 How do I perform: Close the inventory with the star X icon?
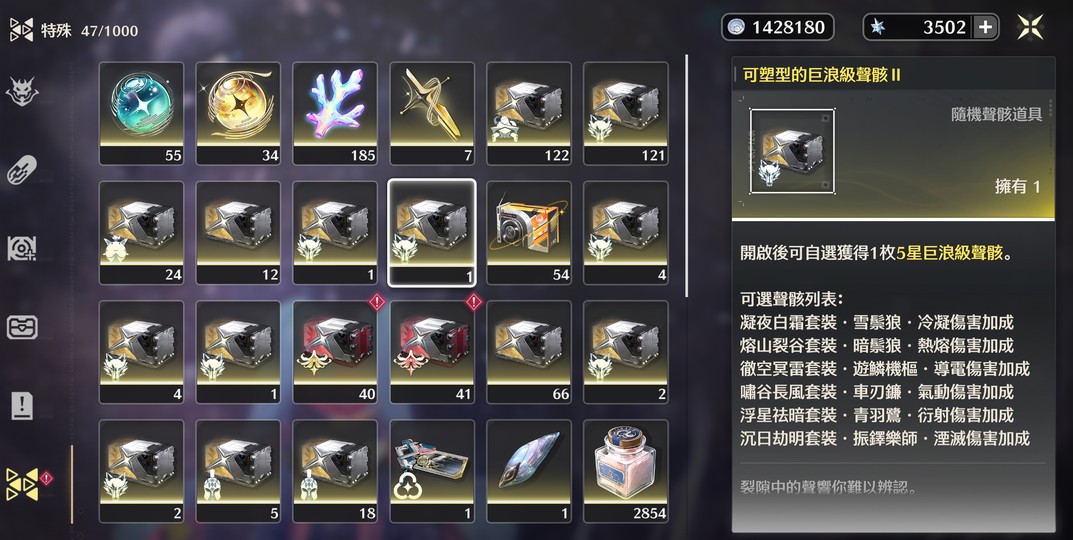[1030, 27]
